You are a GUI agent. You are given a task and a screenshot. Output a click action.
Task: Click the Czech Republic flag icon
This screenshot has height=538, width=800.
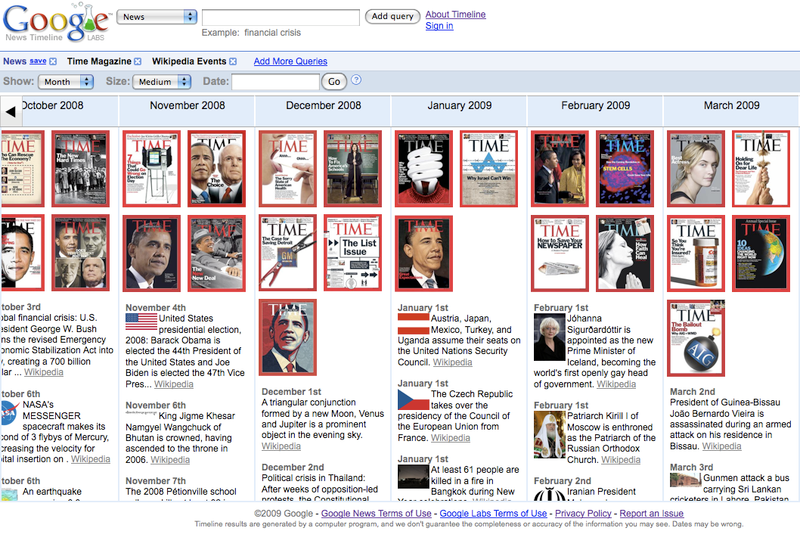click(413, 399)
